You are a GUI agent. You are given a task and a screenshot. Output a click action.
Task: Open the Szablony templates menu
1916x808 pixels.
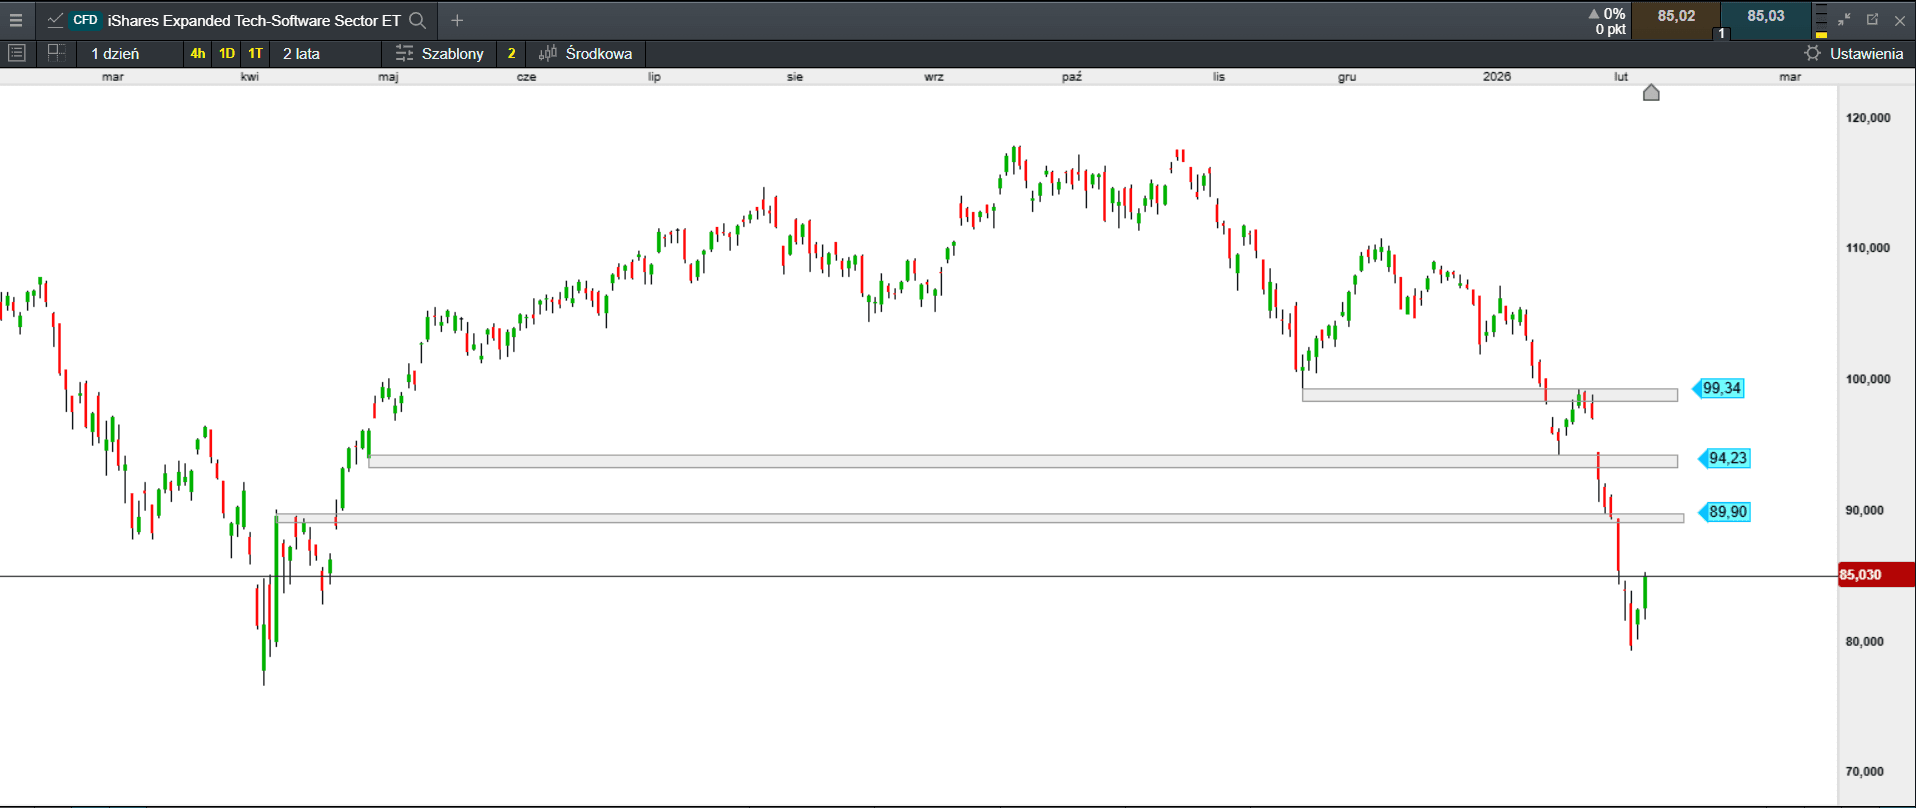(440, 53)
